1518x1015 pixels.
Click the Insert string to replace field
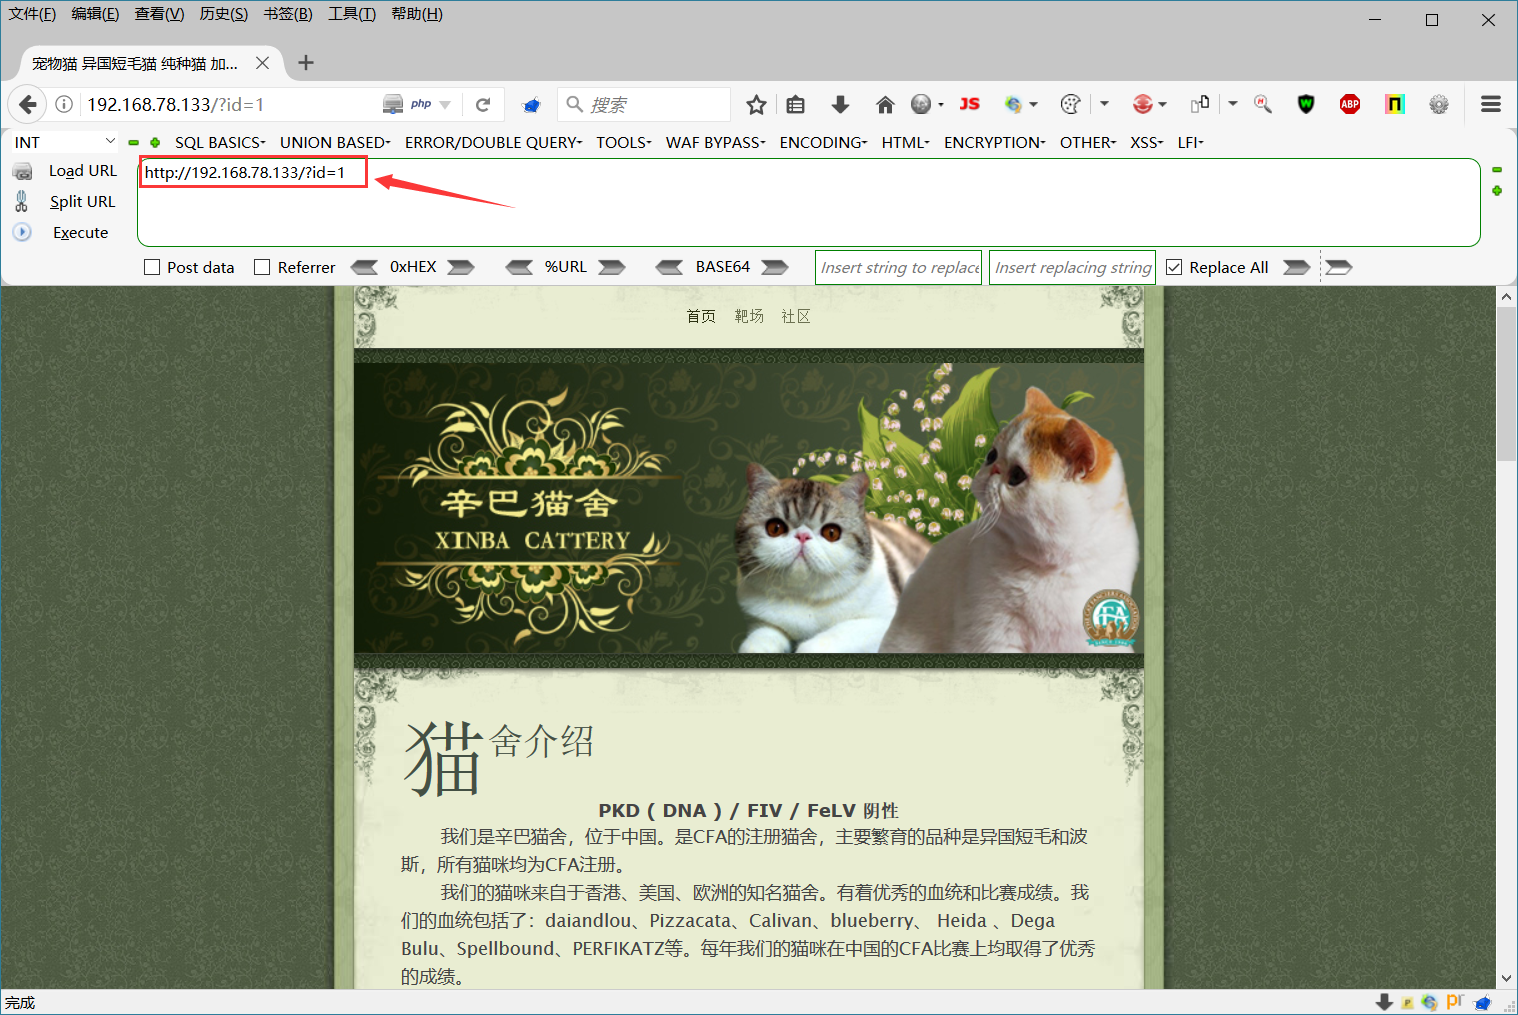pos(898,267)
